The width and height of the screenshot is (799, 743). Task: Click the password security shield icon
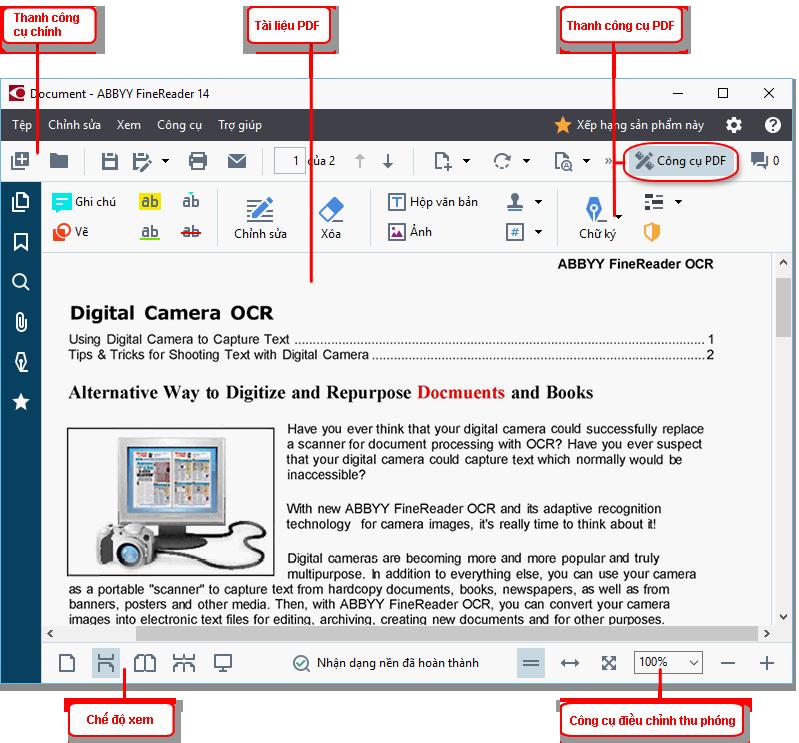click(652, 232)
